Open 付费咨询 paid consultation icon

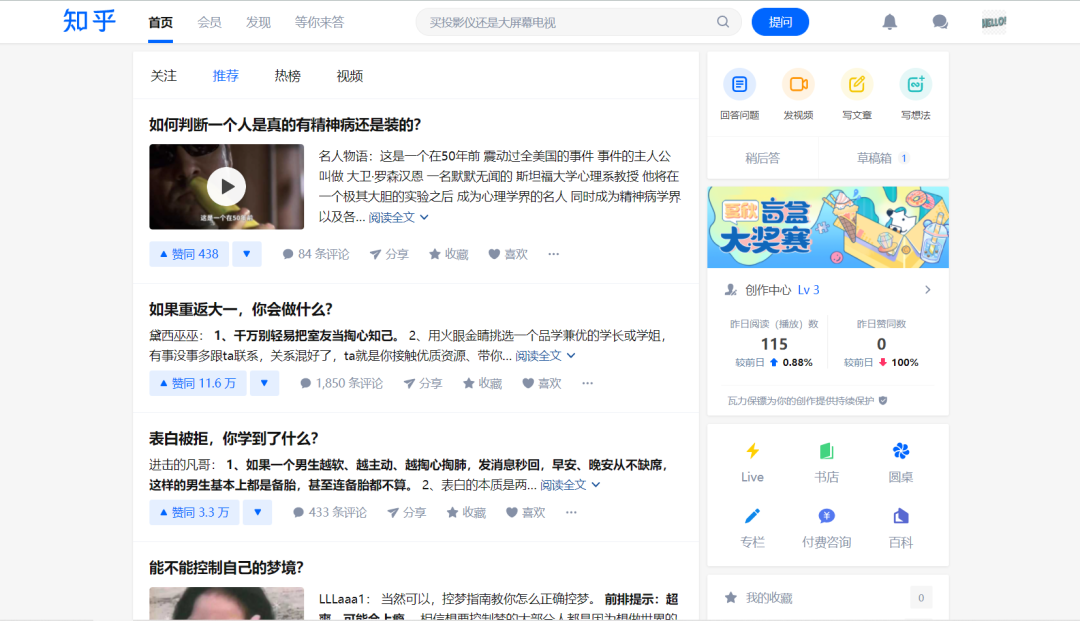pos(827,516)
